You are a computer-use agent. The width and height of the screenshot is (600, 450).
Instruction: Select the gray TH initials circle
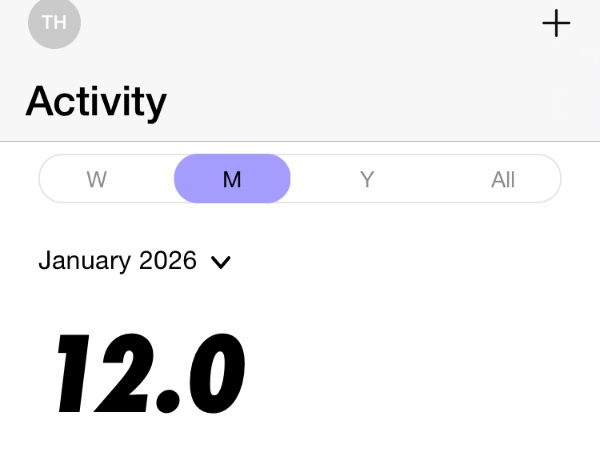pos(54,23)
